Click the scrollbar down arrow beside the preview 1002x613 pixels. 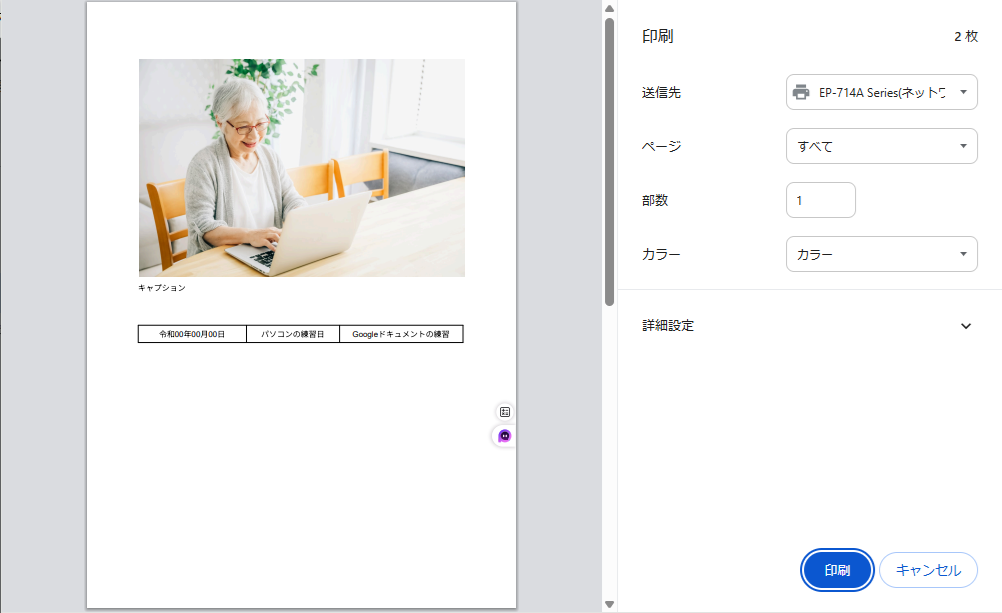[x=608, y=605]
